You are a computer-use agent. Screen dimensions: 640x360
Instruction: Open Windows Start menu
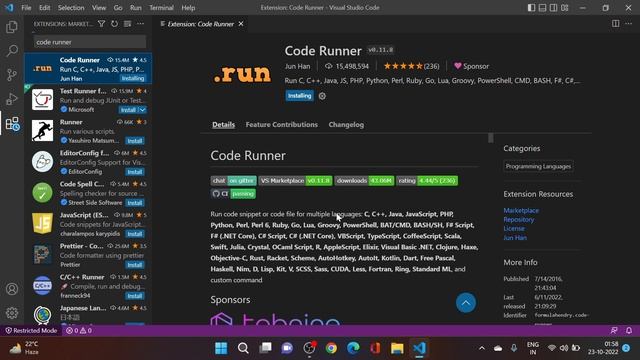tap(221, 348)
